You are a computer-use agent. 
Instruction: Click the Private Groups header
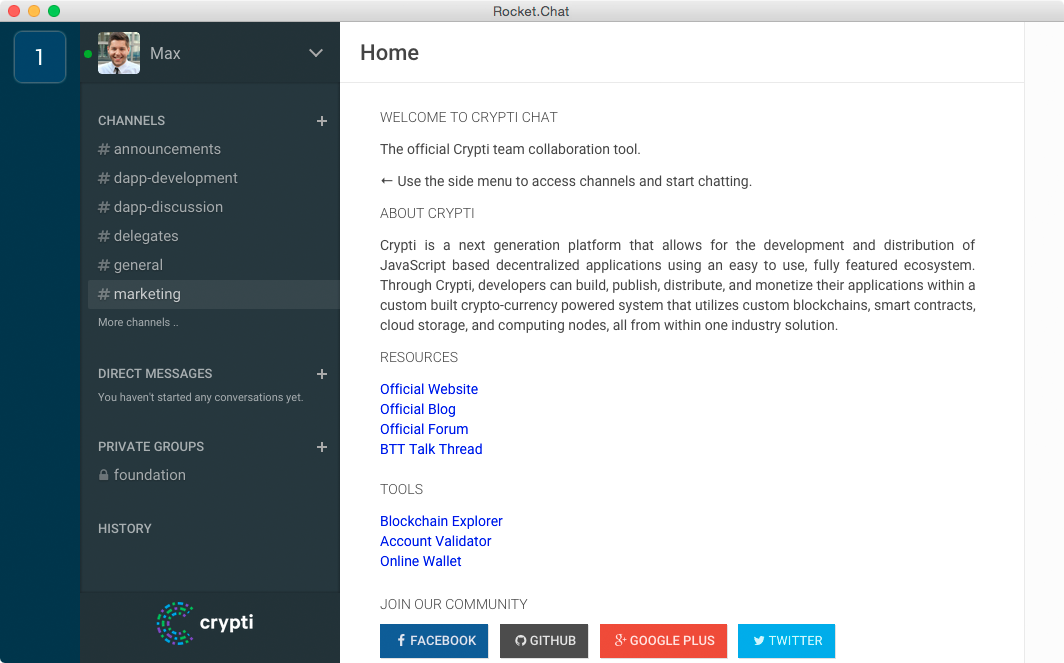(151, 447)
